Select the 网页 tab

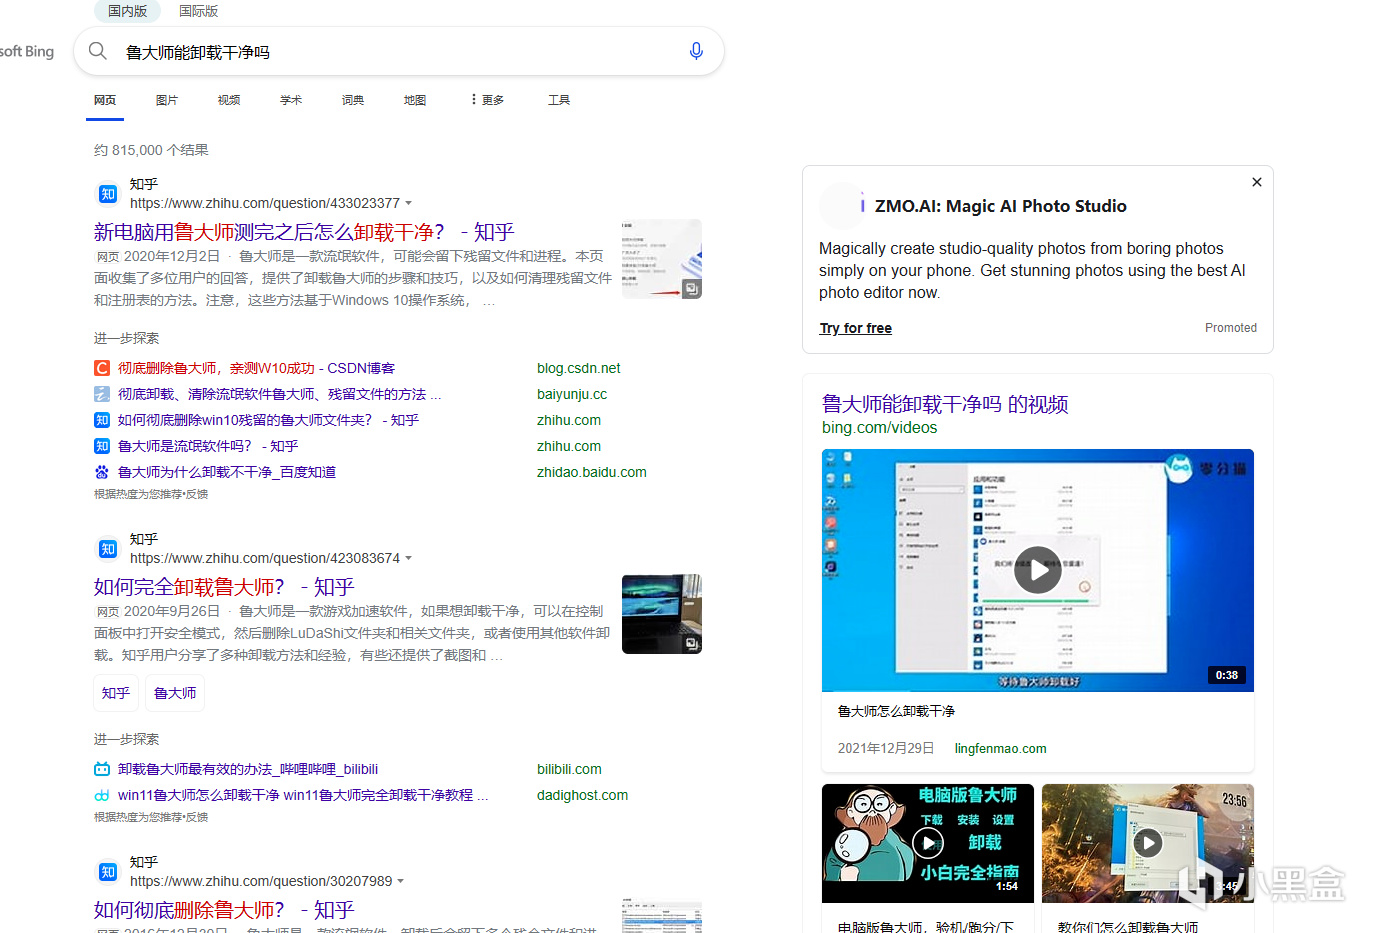(x=105, y=100)
